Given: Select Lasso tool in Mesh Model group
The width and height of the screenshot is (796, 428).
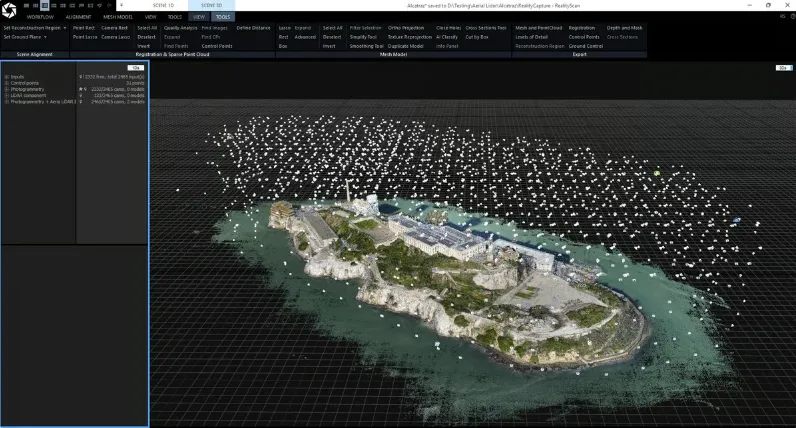Looking at the screenshot, I should 284,28.
